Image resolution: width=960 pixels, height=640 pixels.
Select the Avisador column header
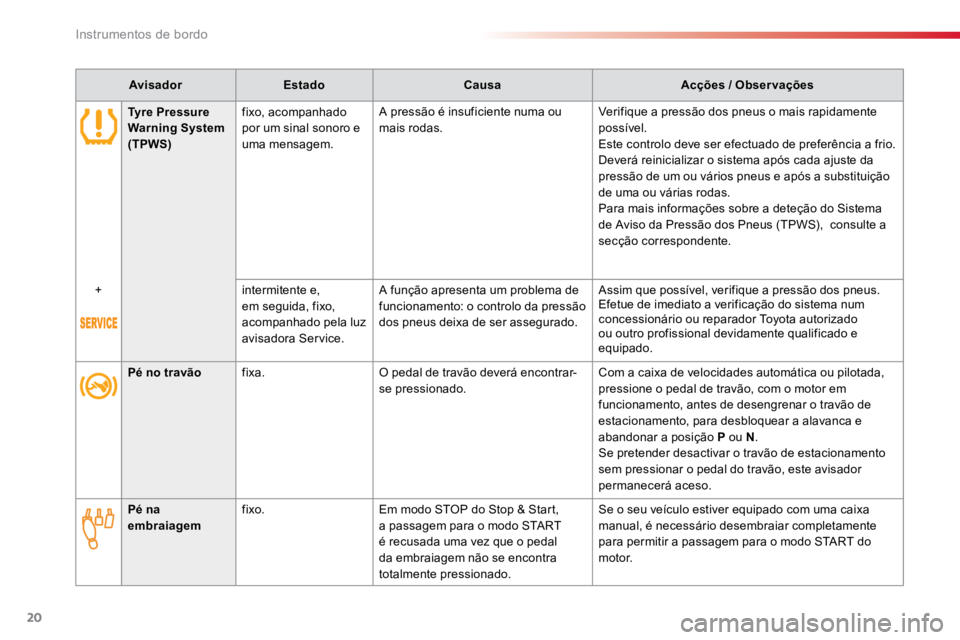coord(156,85)
